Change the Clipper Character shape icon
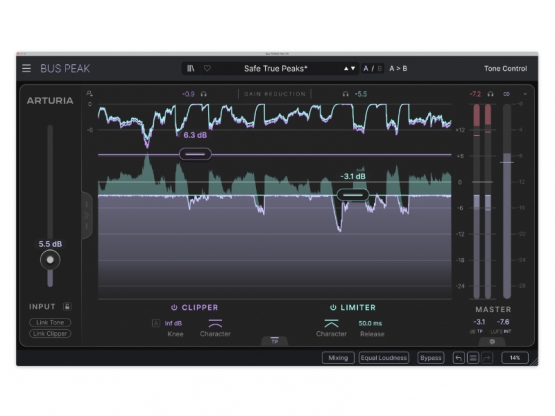 point(215,323)
